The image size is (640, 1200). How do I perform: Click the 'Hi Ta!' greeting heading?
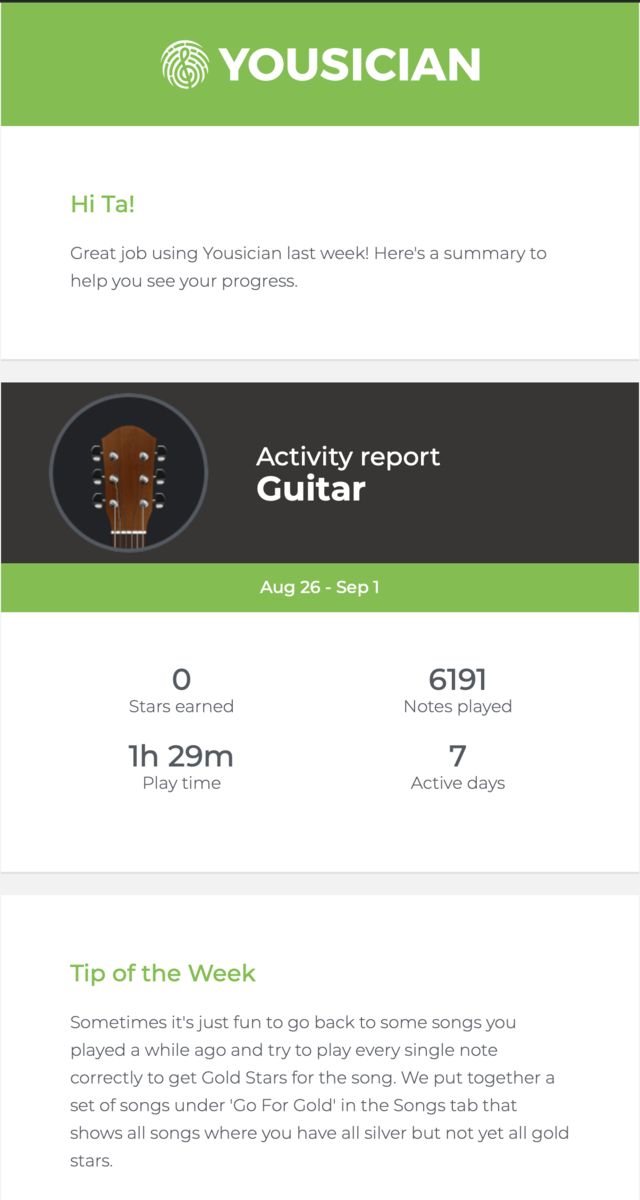(x=102, y=204)
